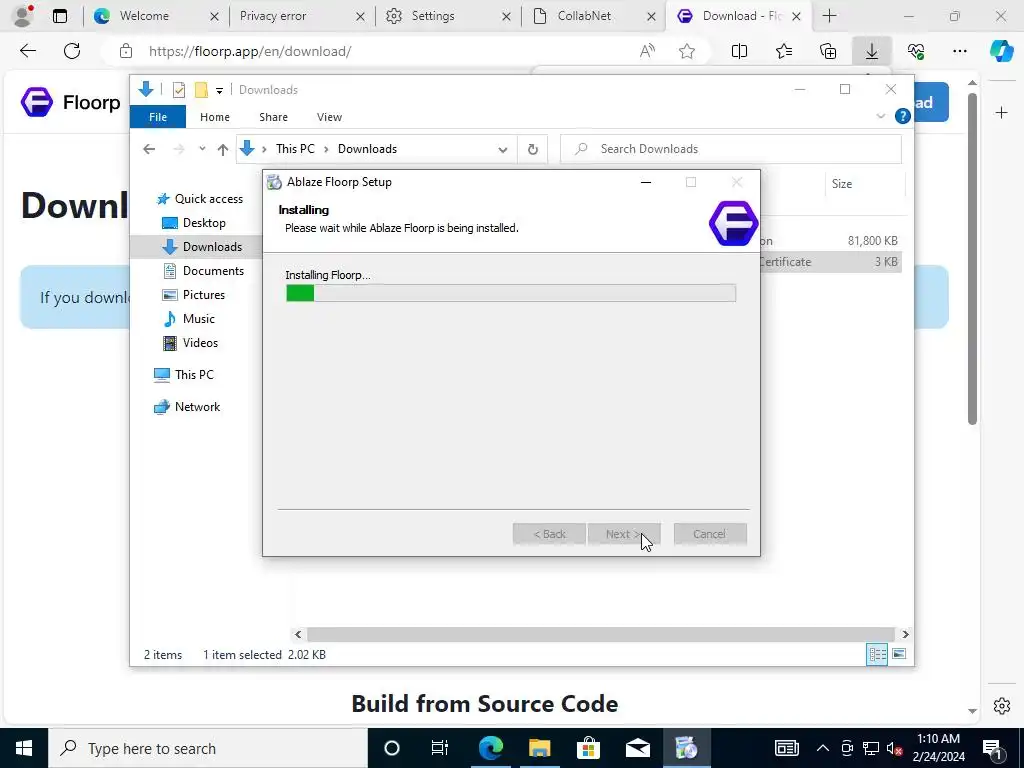Select Quick access in navigation pane
This screenshot has height=768, width=1024.
pos(199,199)
